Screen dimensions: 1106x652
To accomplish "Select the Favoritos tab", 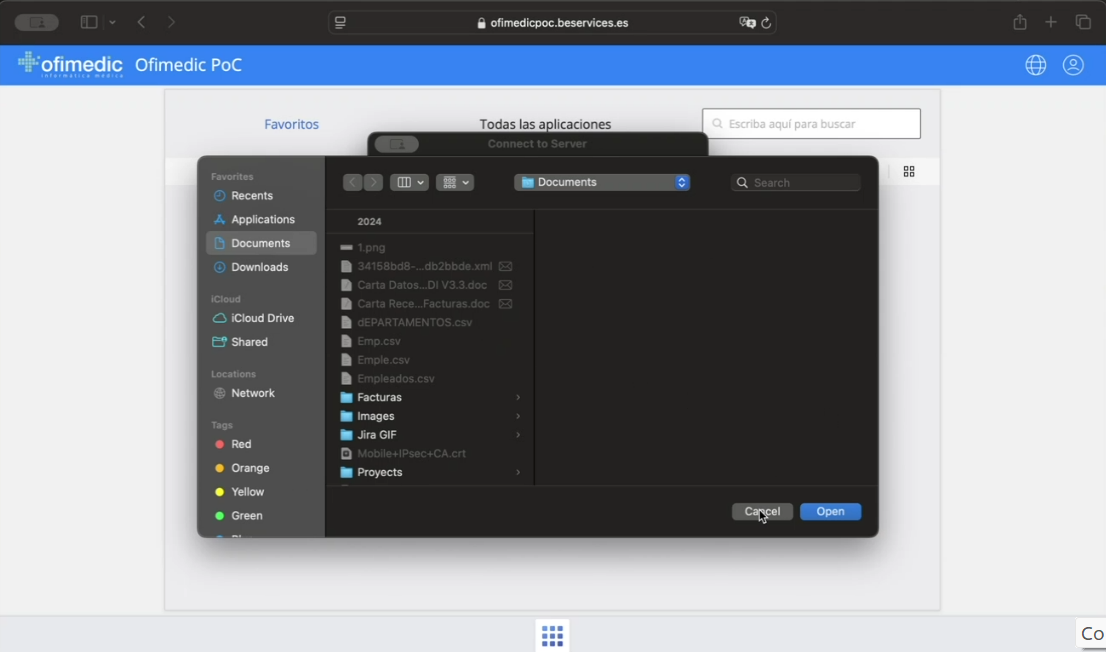I will (291, 124).
